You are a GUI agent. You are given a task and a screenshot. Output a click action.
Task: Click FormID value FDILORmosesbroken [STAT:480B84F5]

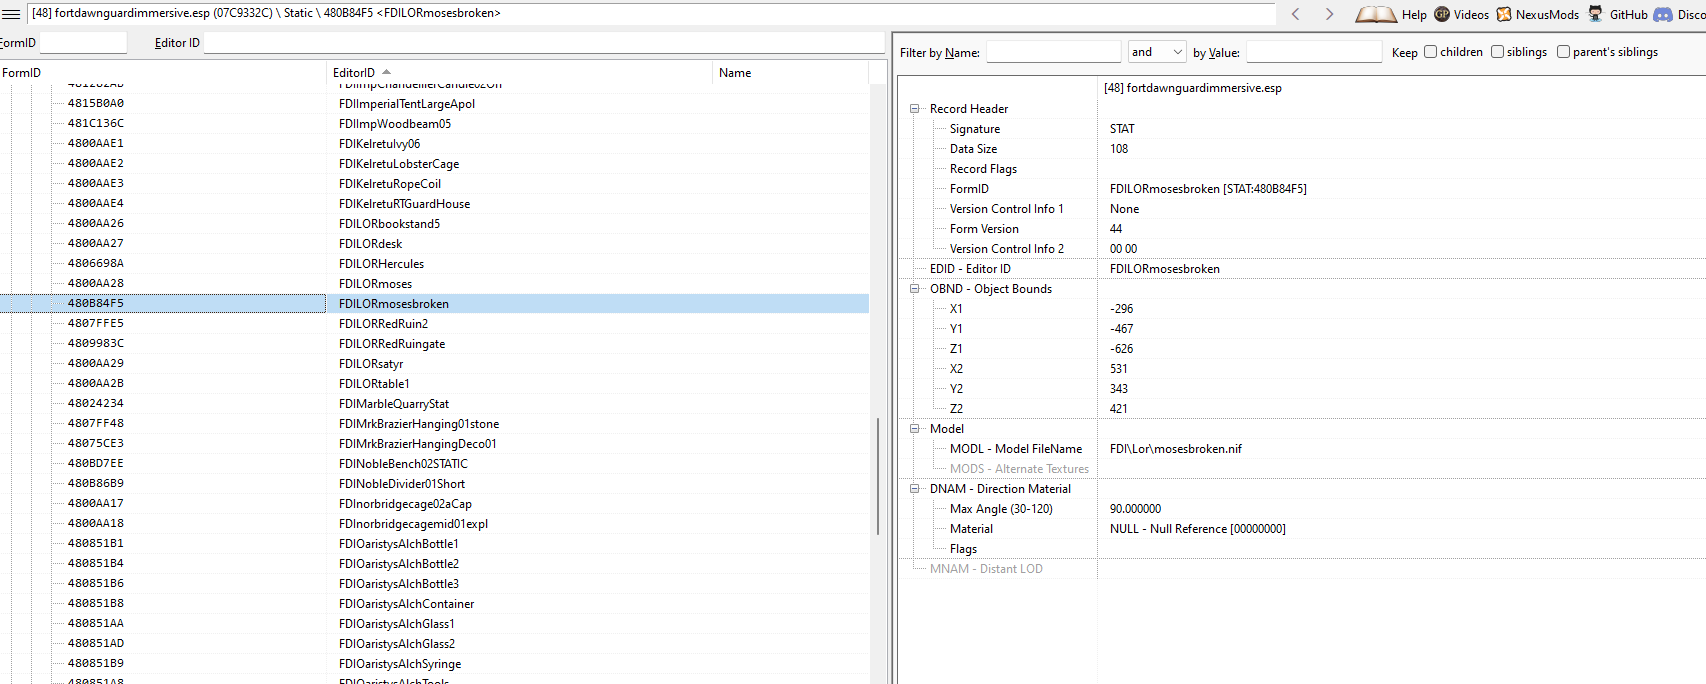pyautogui.click(x=1208, y=189)
